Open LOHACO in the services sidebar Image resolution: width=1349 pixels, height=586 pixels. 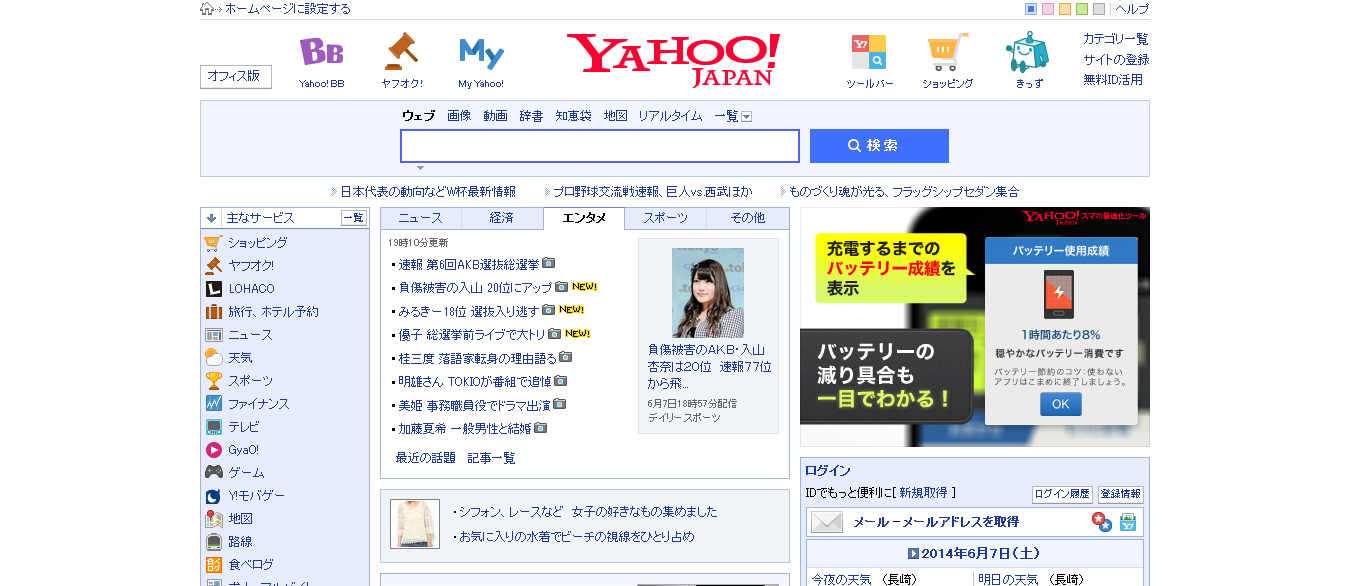251,289
